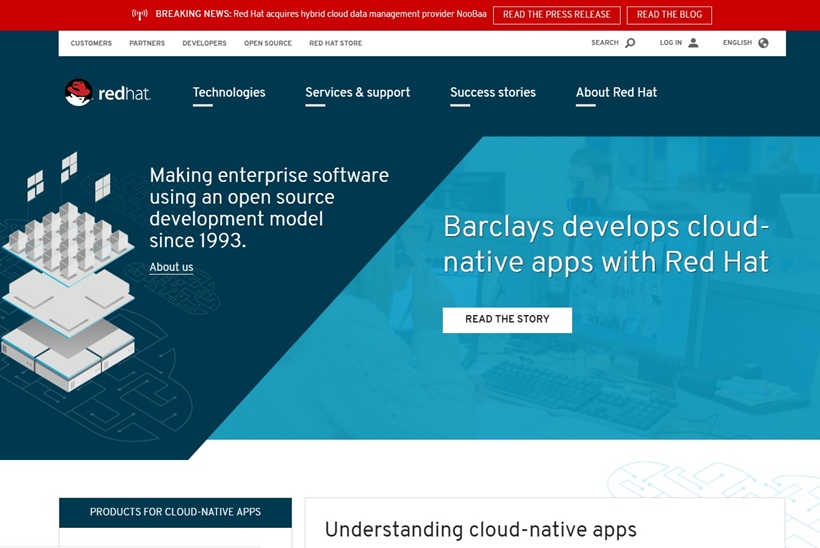Image resolution: width=820 pixels, height=548 pixels.
Task: Click the Log In label
Action: pyautogui.click(x=670, y=43)
